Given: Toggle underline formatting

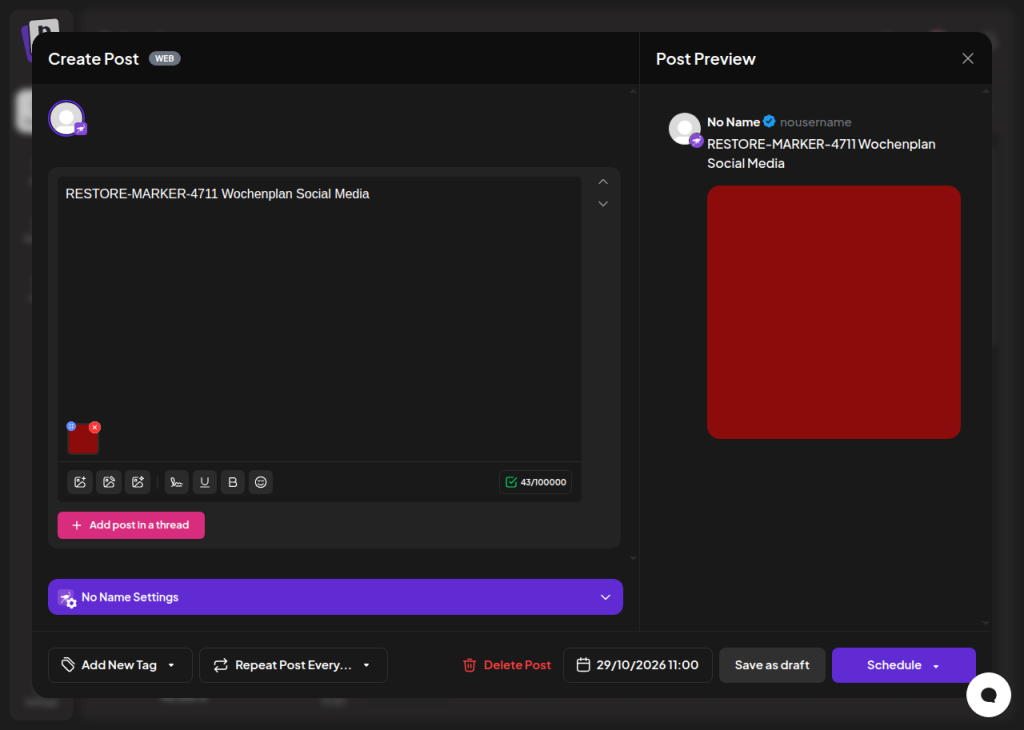Looking at the screenshot, I should (204, 482).
